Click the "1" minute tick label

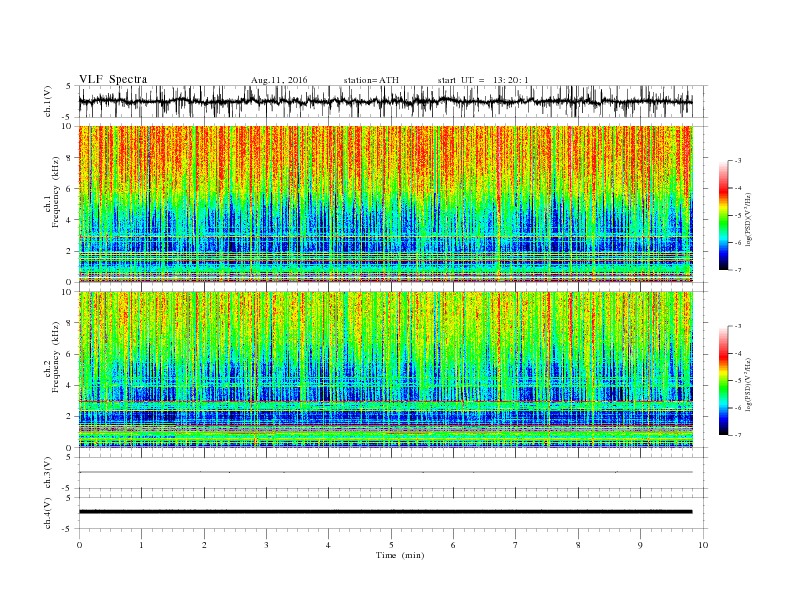[x=141, y=545]
